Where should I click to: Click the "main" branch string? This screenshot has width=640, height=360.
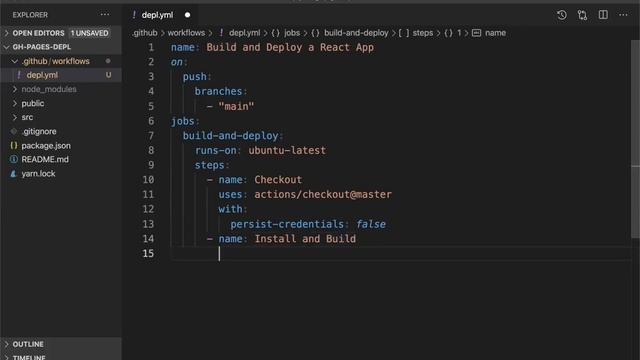point(236,107)
